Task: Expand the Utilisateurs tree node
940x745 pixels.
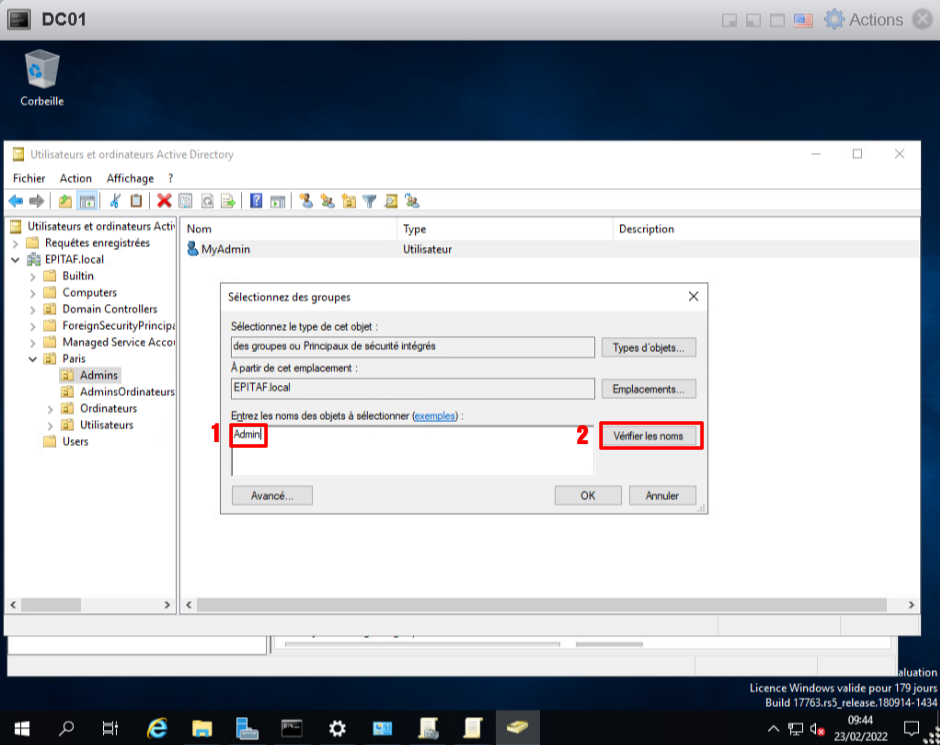Action: 51,425
